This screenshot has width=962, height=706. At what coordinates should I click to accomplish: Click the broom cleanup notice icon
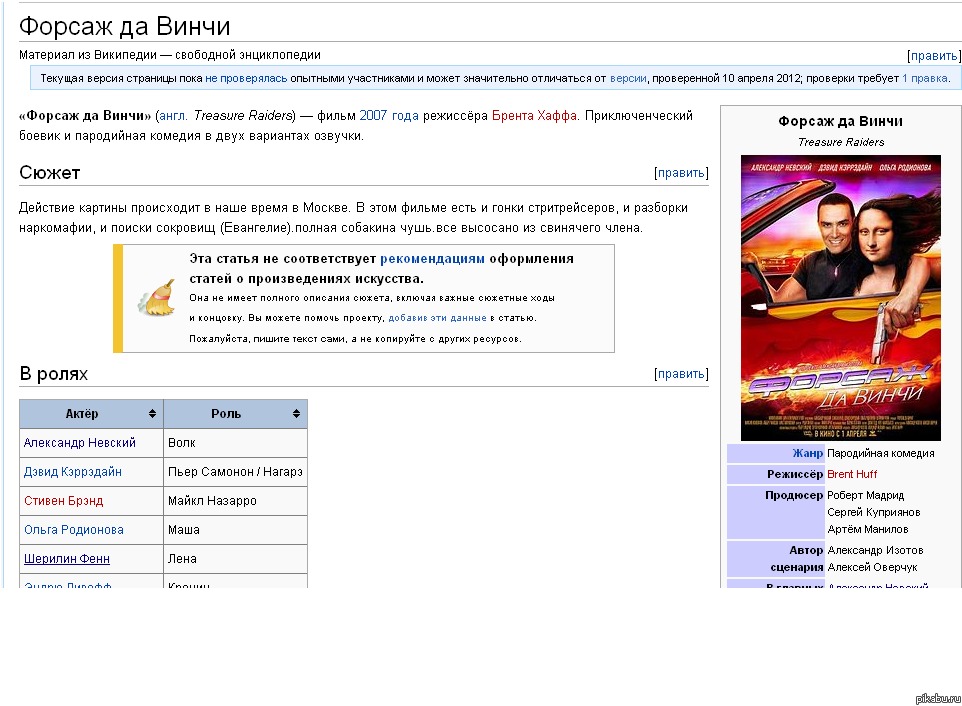tap(155, 299)
